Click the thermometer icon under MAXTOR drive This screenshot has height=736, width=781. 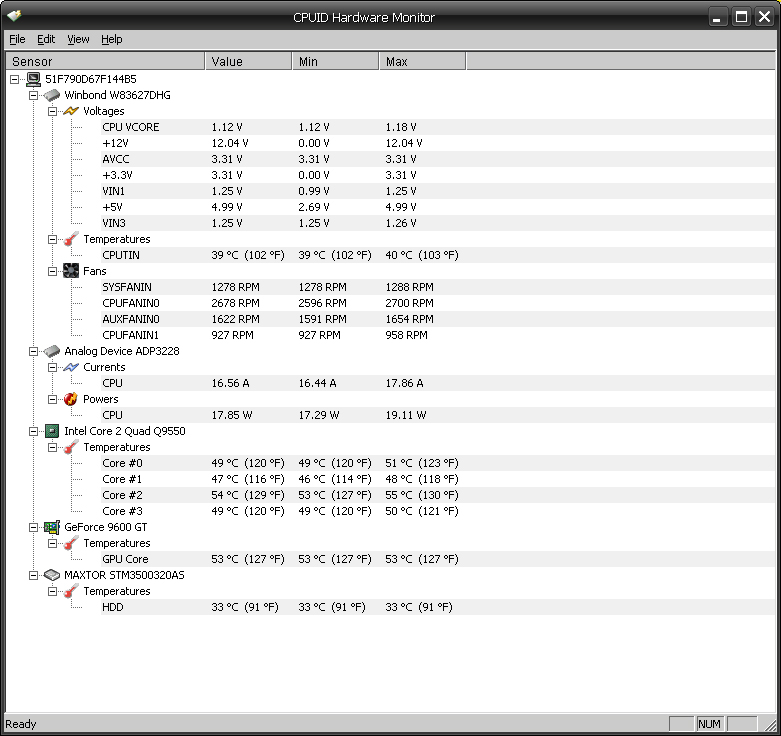pos(71,591)
